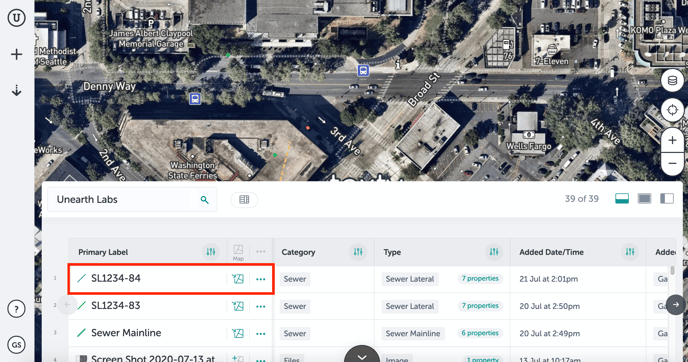Show SL1234-83 on the map

pyautogui.click(x=238, y=306)
